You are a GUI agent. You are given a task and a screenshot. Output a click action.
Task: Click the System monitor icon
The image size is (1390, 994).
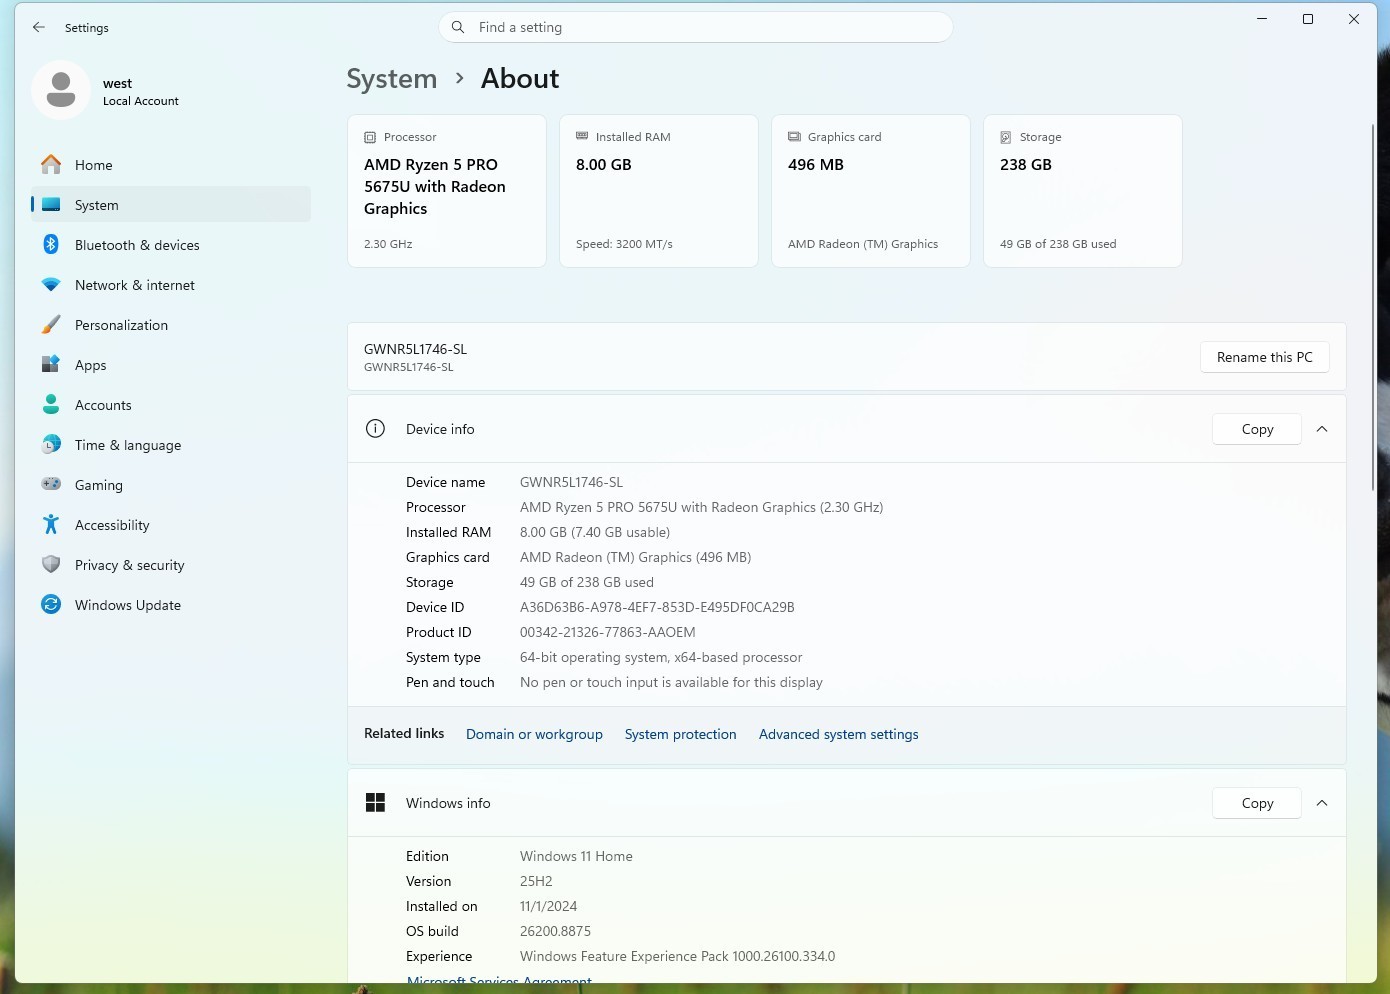point(51,205)
